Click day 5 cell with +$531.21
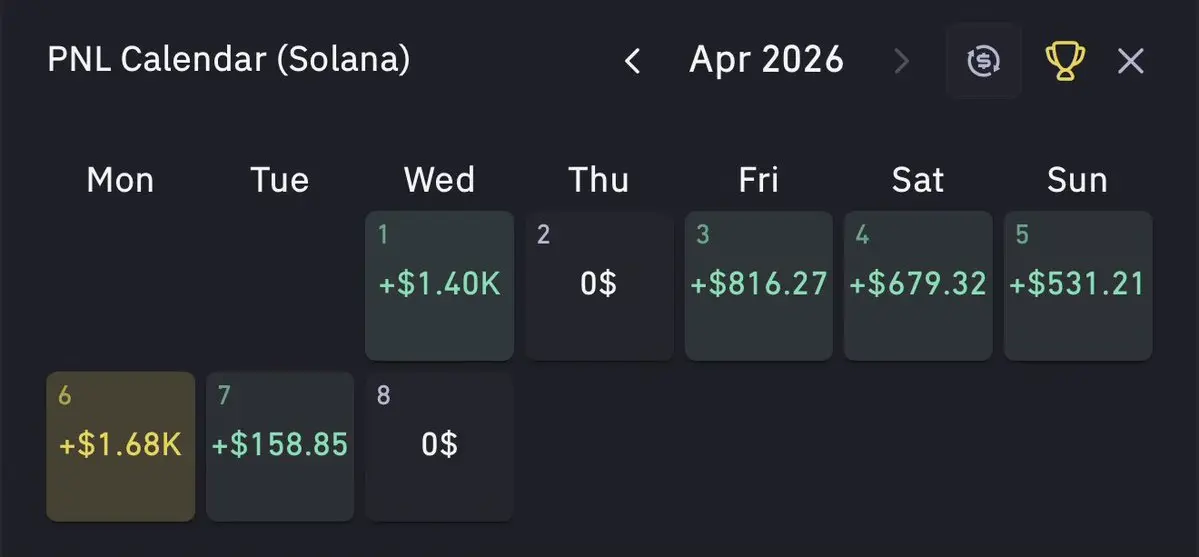 [x=1077, y=285]
